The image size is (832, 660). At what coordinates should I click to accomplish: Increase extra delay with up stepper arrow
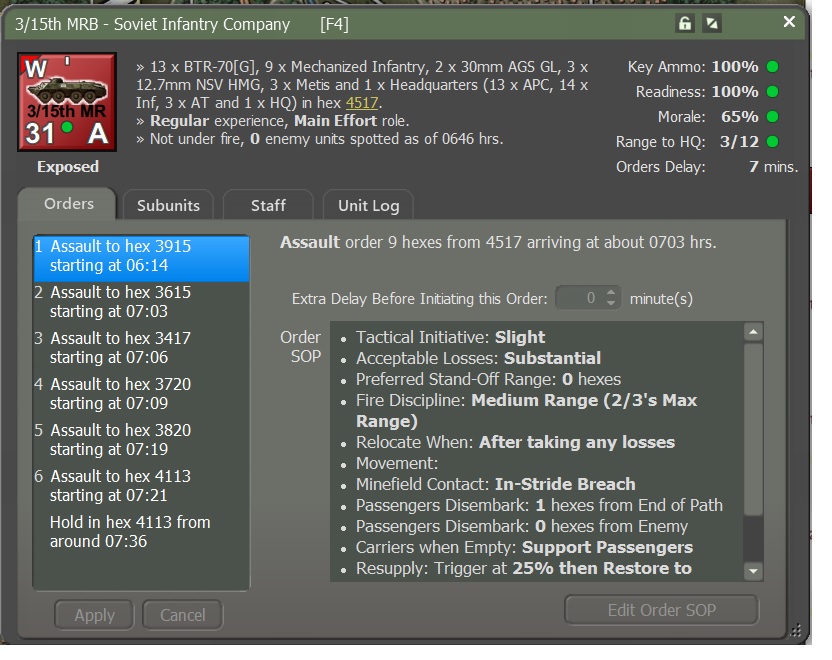611,292
